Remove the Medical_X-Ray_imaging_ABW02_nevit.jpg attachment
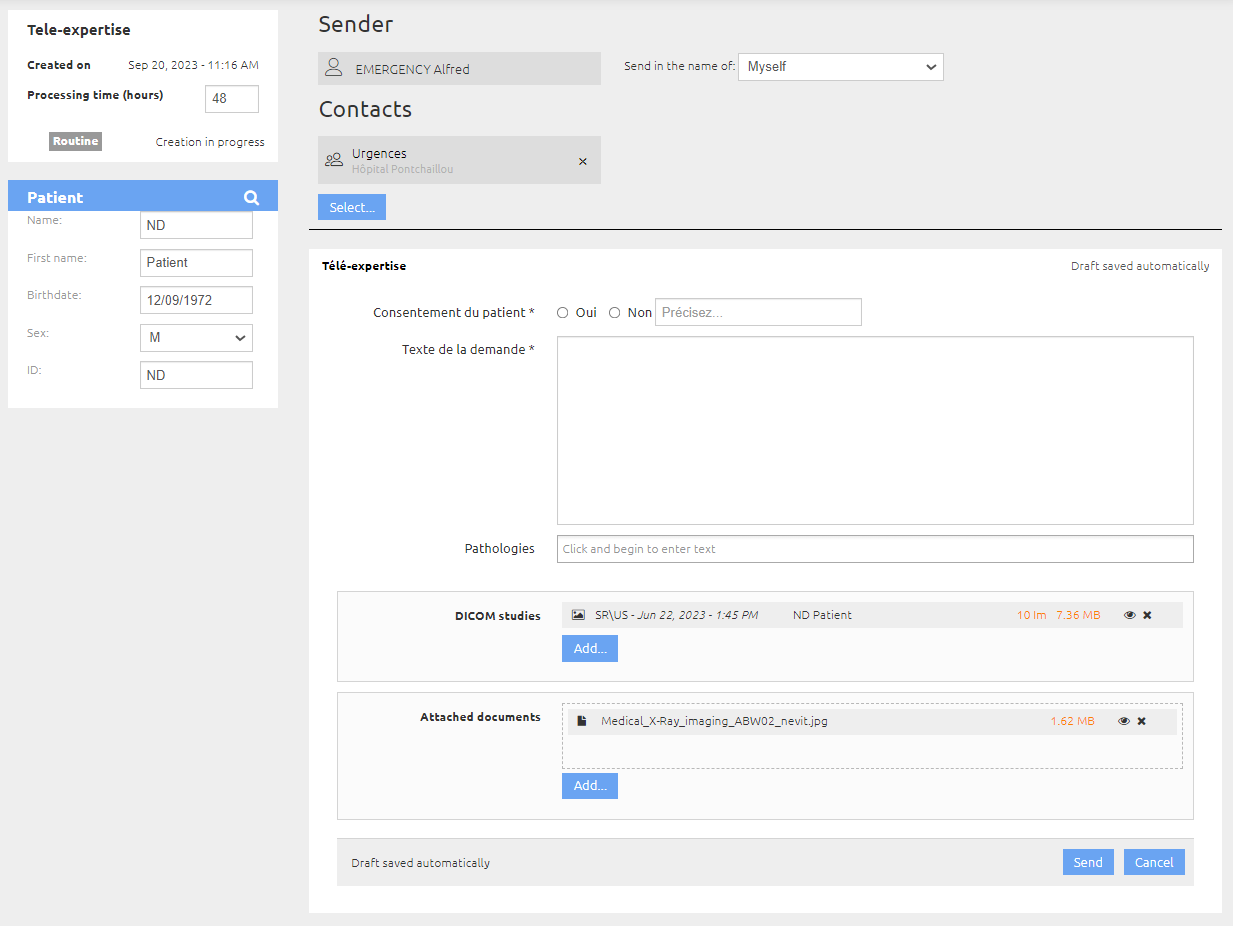This screenshot has height=926, width=1233. click(1141, 721)
